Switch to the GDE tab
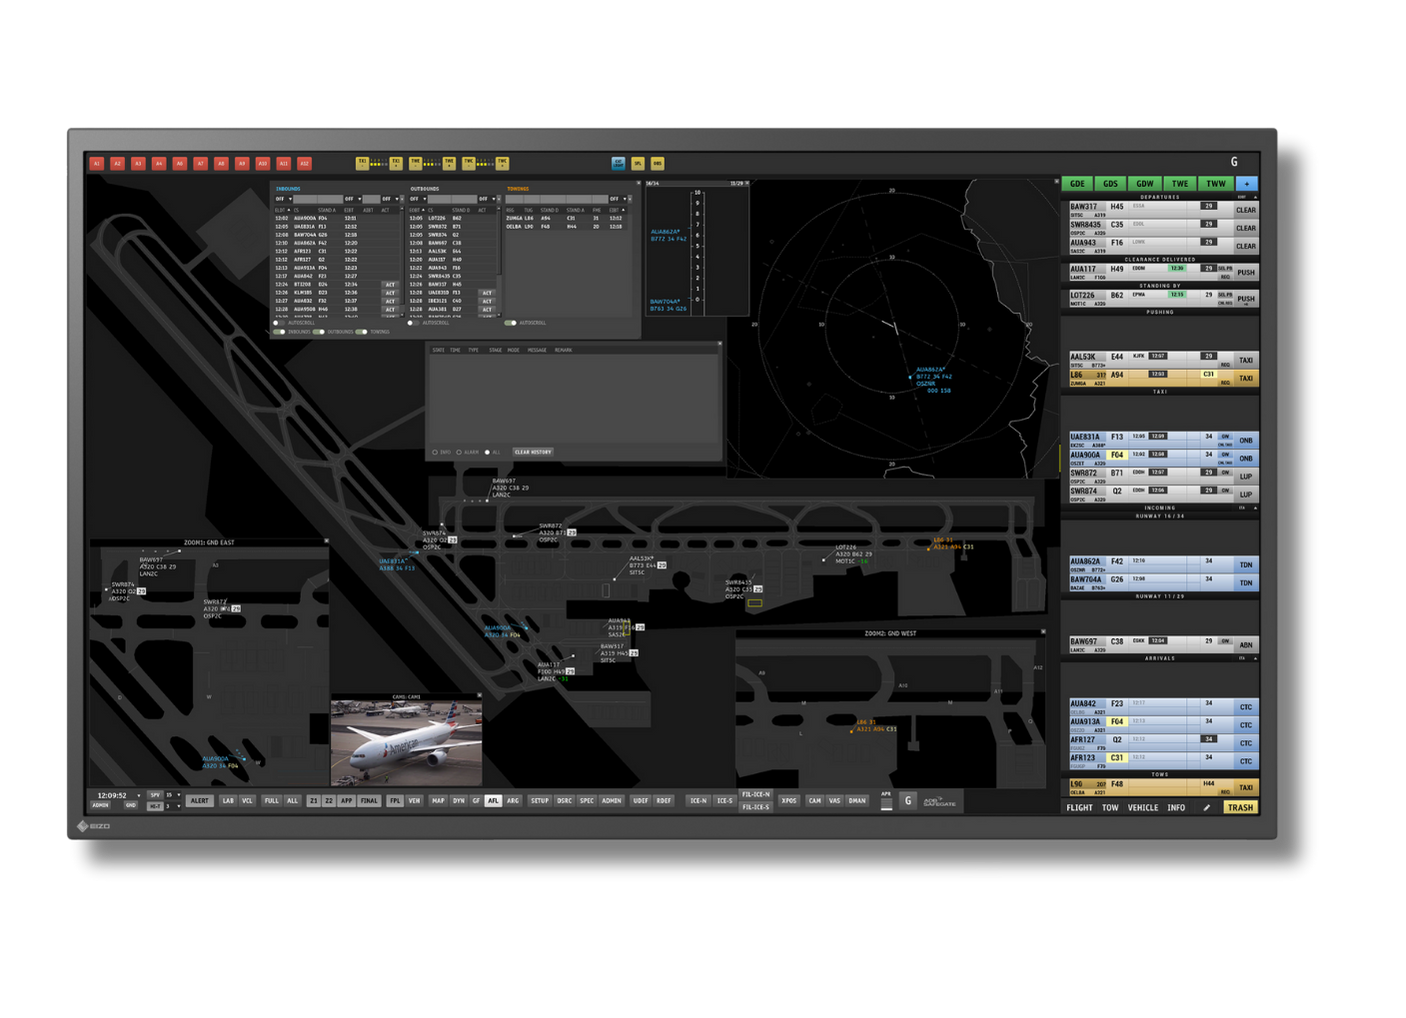The width and height of the screenshot is (1406, 1018). [x=1077, y=184]
